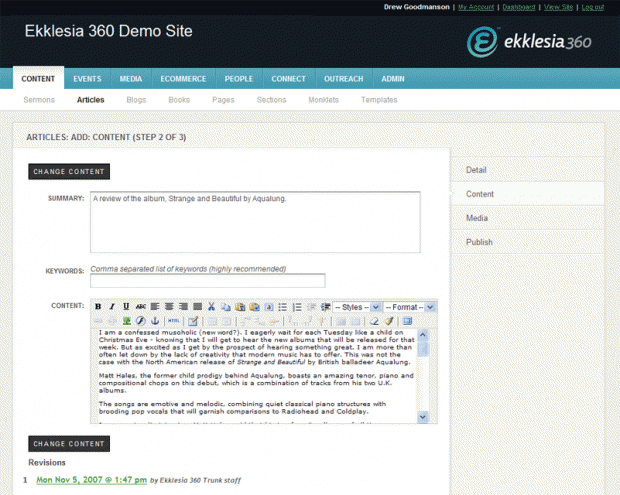Click the bottom Change Content button
Viewport: 620px width, 495px height.
69,444
